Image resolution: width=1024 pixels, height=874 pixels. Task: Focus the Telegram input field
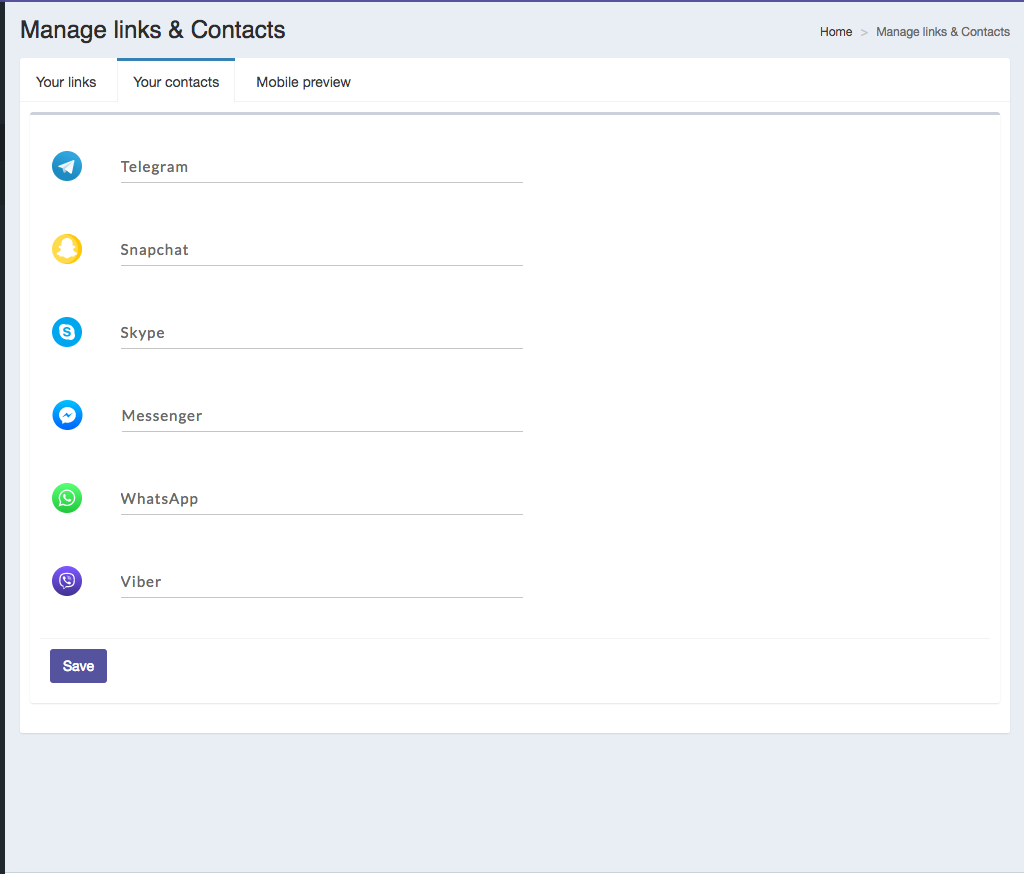pyautogui.click(x=321, y=167)
